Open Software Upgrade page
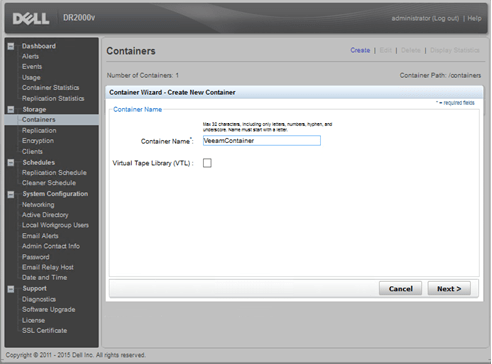Viewport: 492px width, 364px height. click(x=48, y=310)
